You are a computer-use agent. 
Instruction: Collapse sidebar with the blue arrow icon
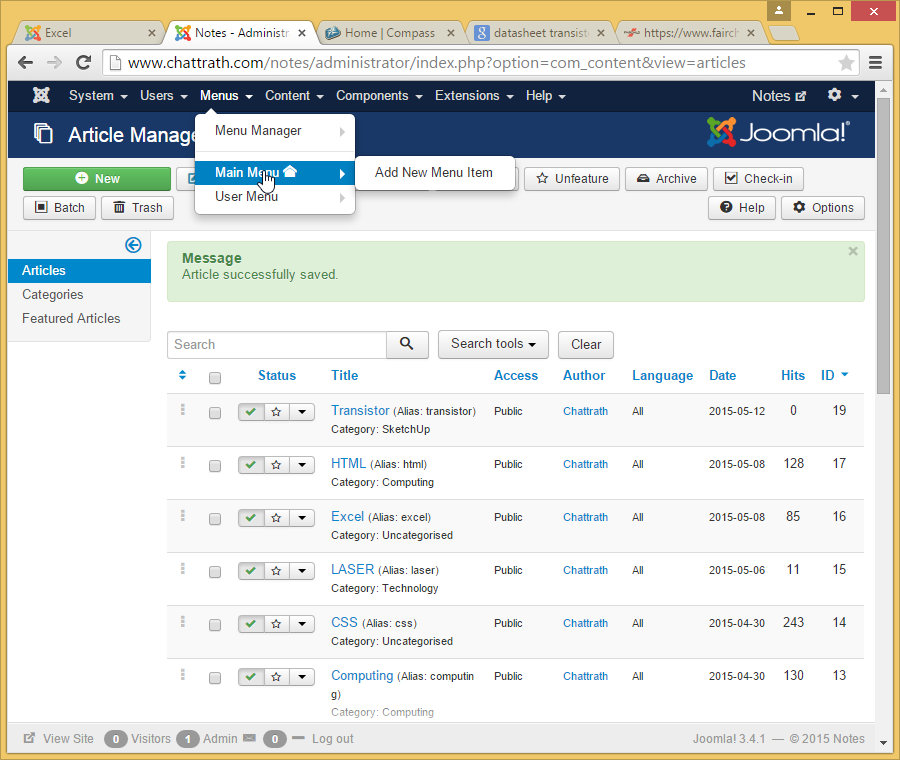[x=133, y=245]
